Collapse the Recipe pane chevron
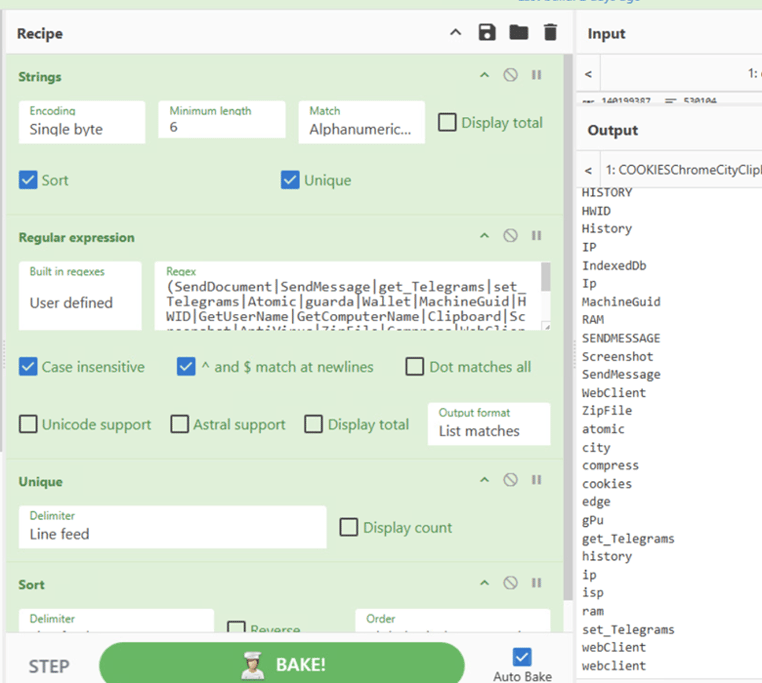Viewport: 762px width, 683px height. click(x=455, y=33)
